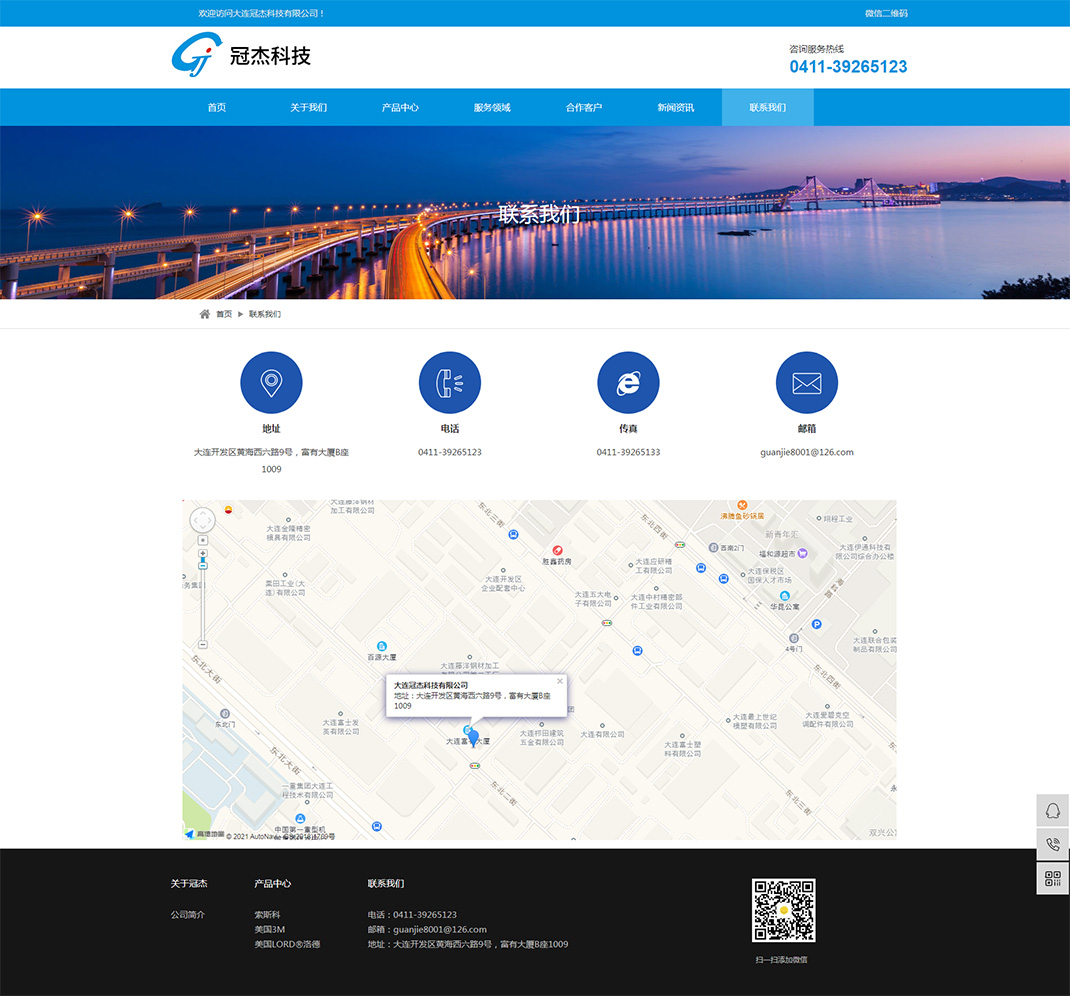Zoom in the map with plus button
The width and height of the screenshot is (1070, 996).
click(x=203, y=553)
